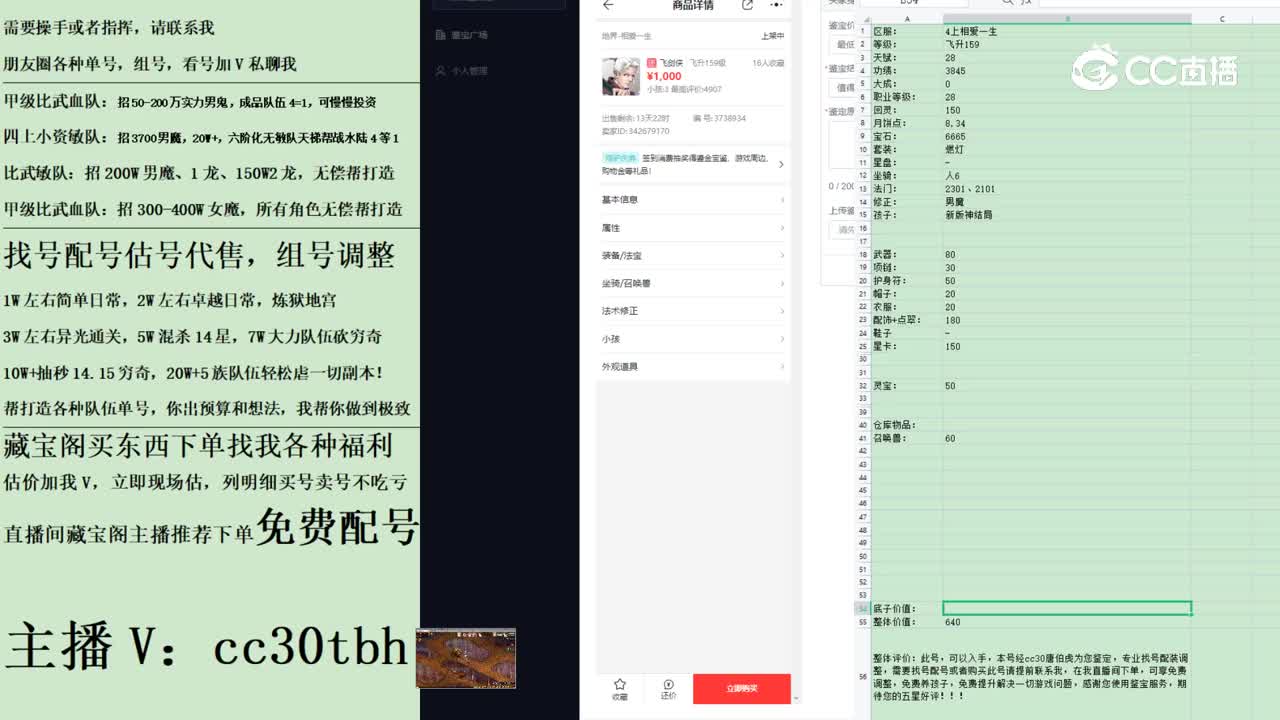Expand the 属性 section
Screen dimensions: 1280x720
coord(693,228)
